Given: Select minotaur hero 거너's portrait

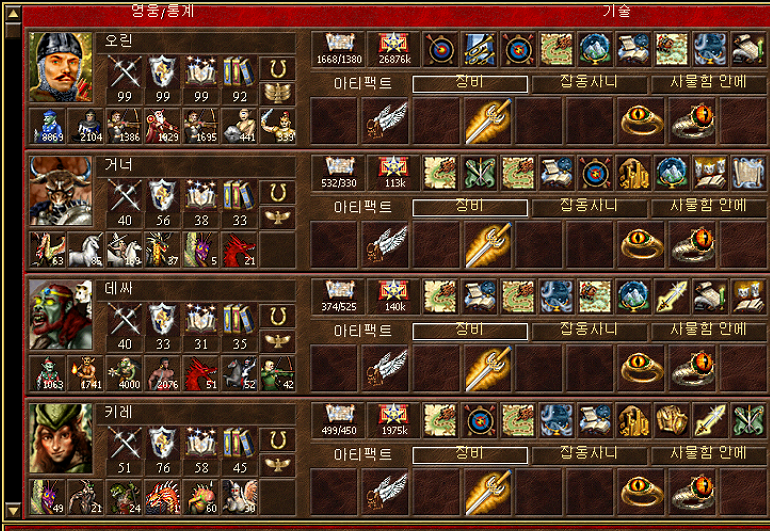Looking at the screenshot, I should 60,191.
